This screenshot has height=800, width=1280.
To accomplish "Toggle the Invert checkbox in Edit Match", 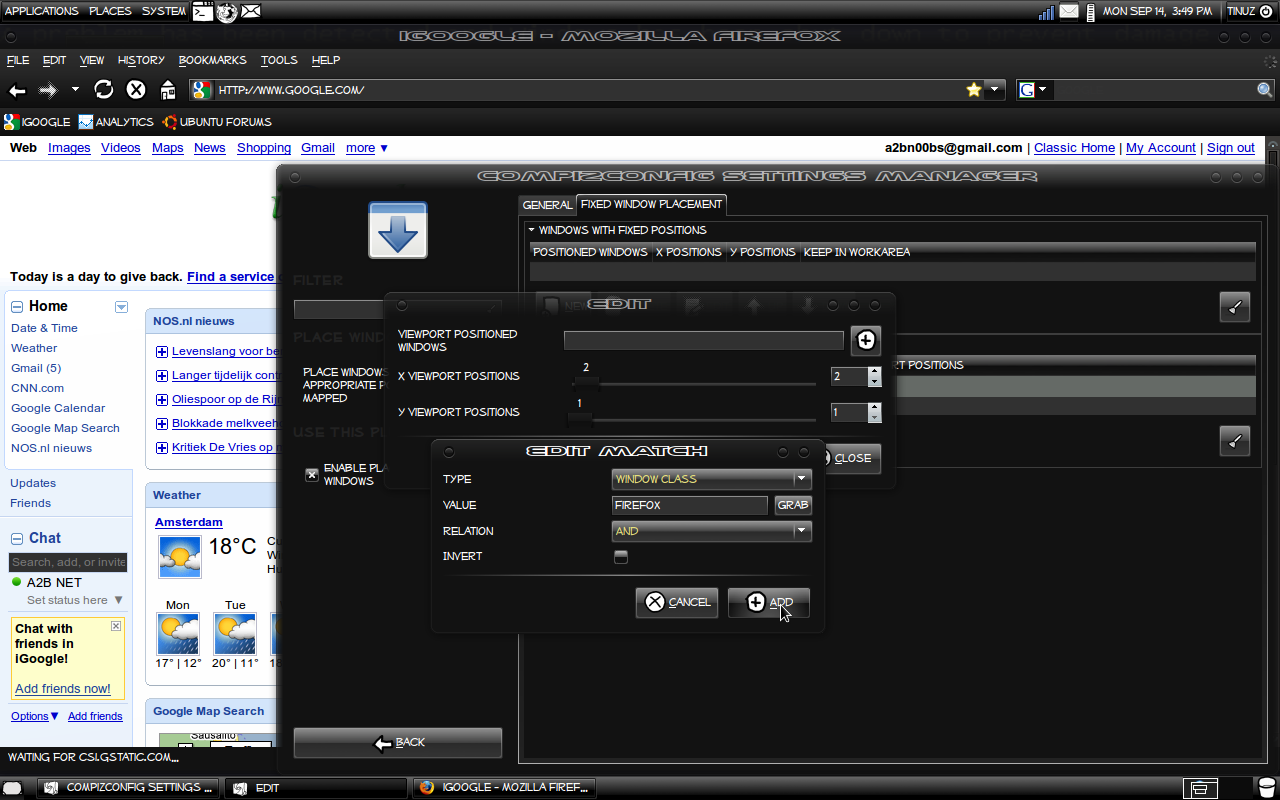I will (x=621, y=557).
